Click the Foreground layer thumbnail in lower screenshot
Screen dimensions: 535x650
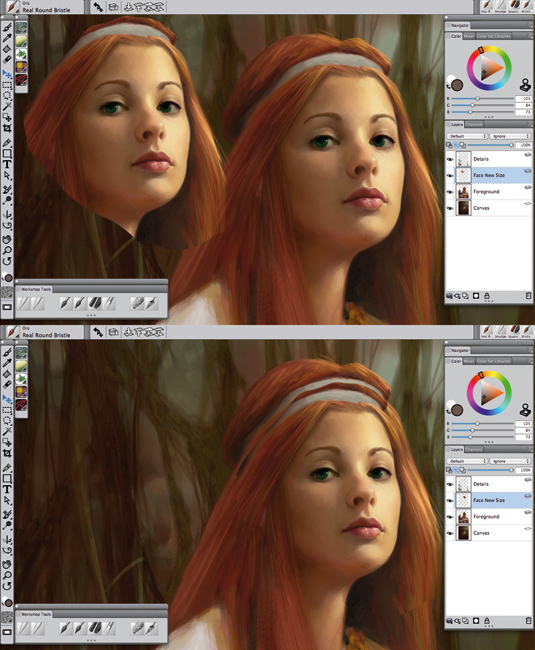pos(464,517)
